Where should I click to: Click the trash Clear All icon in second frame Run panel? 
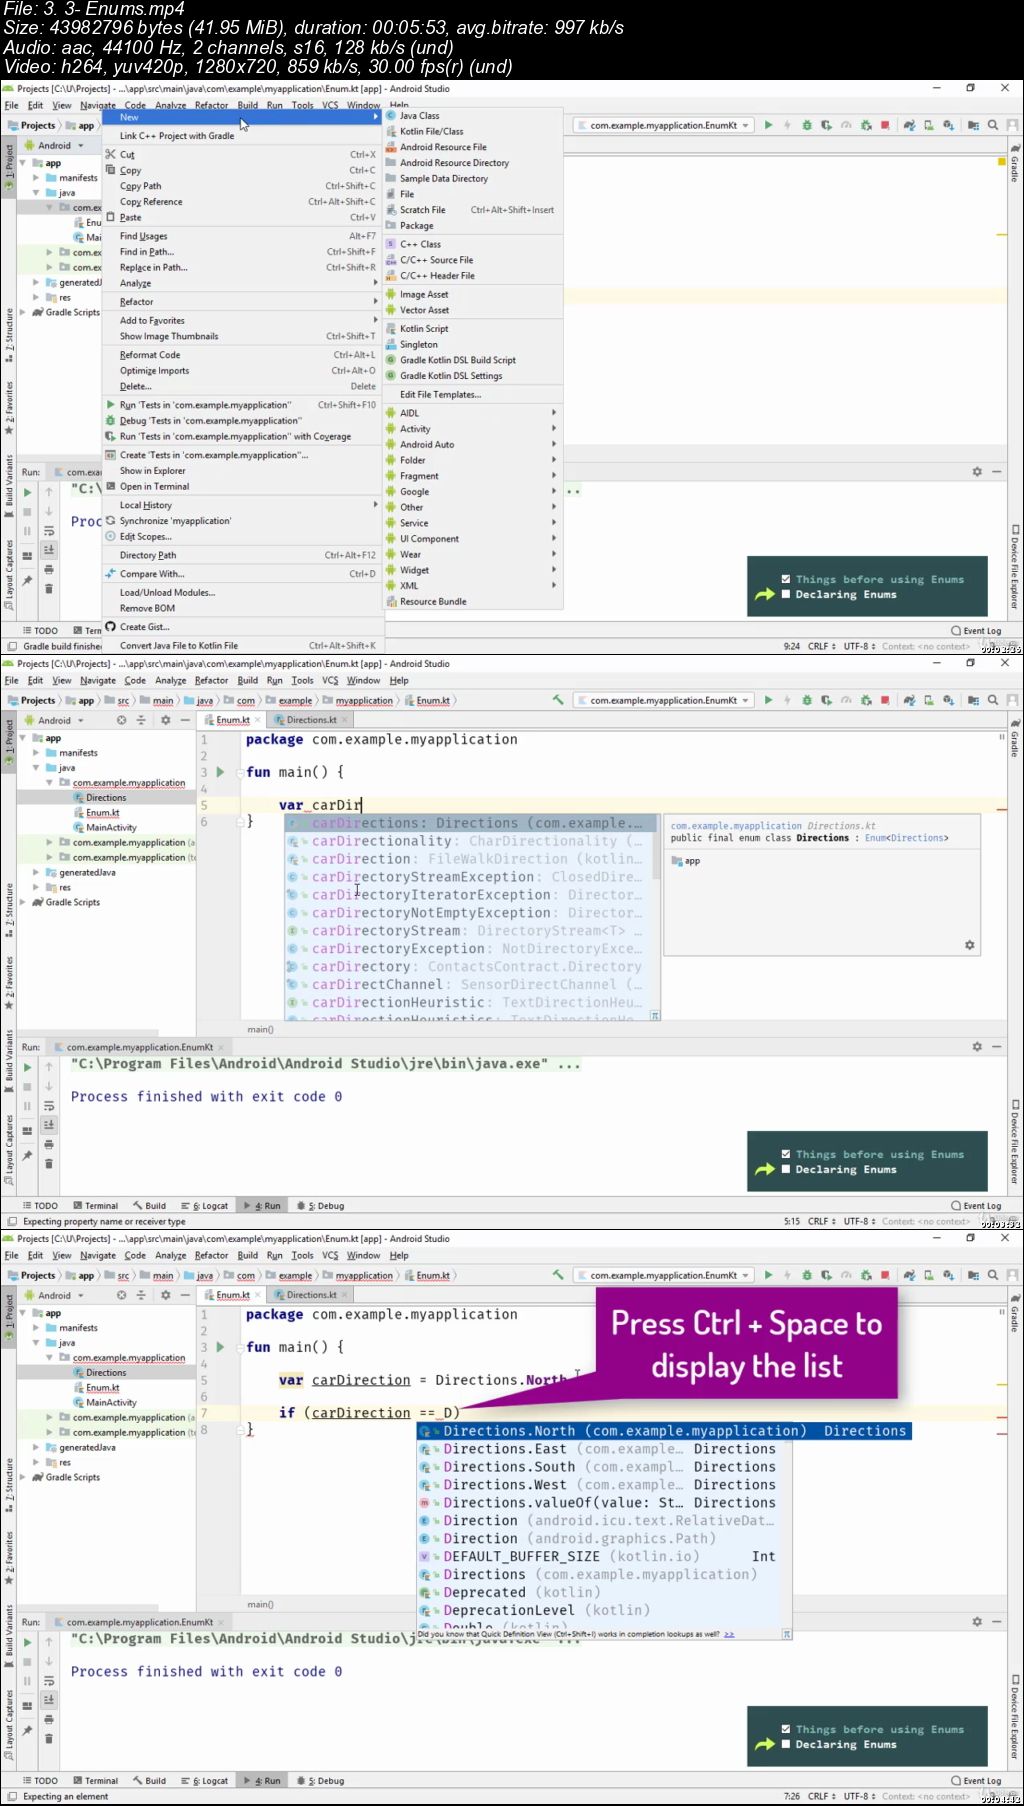click(x=48, y=1163)
